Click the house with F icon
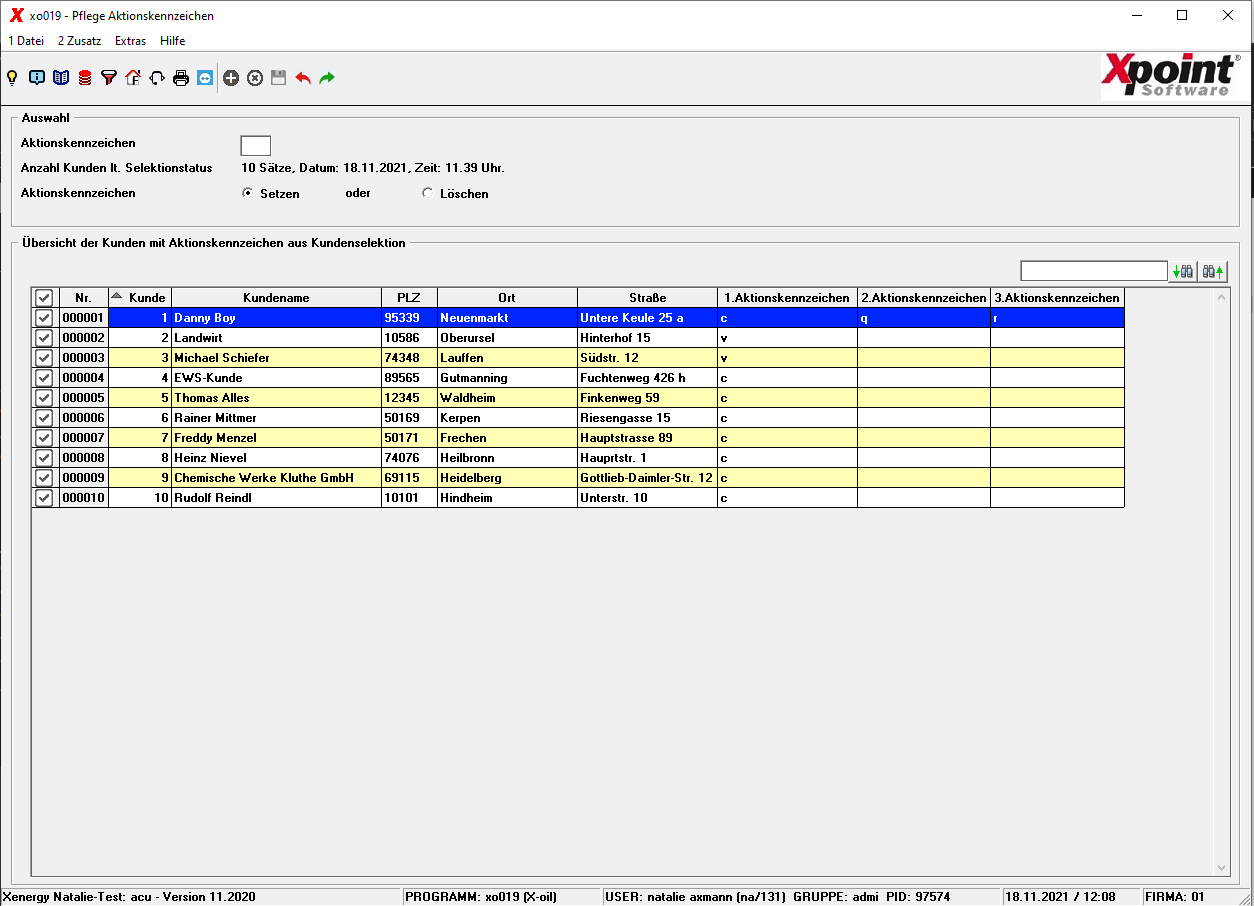The image size is (1254, 906). pos(133,77)
